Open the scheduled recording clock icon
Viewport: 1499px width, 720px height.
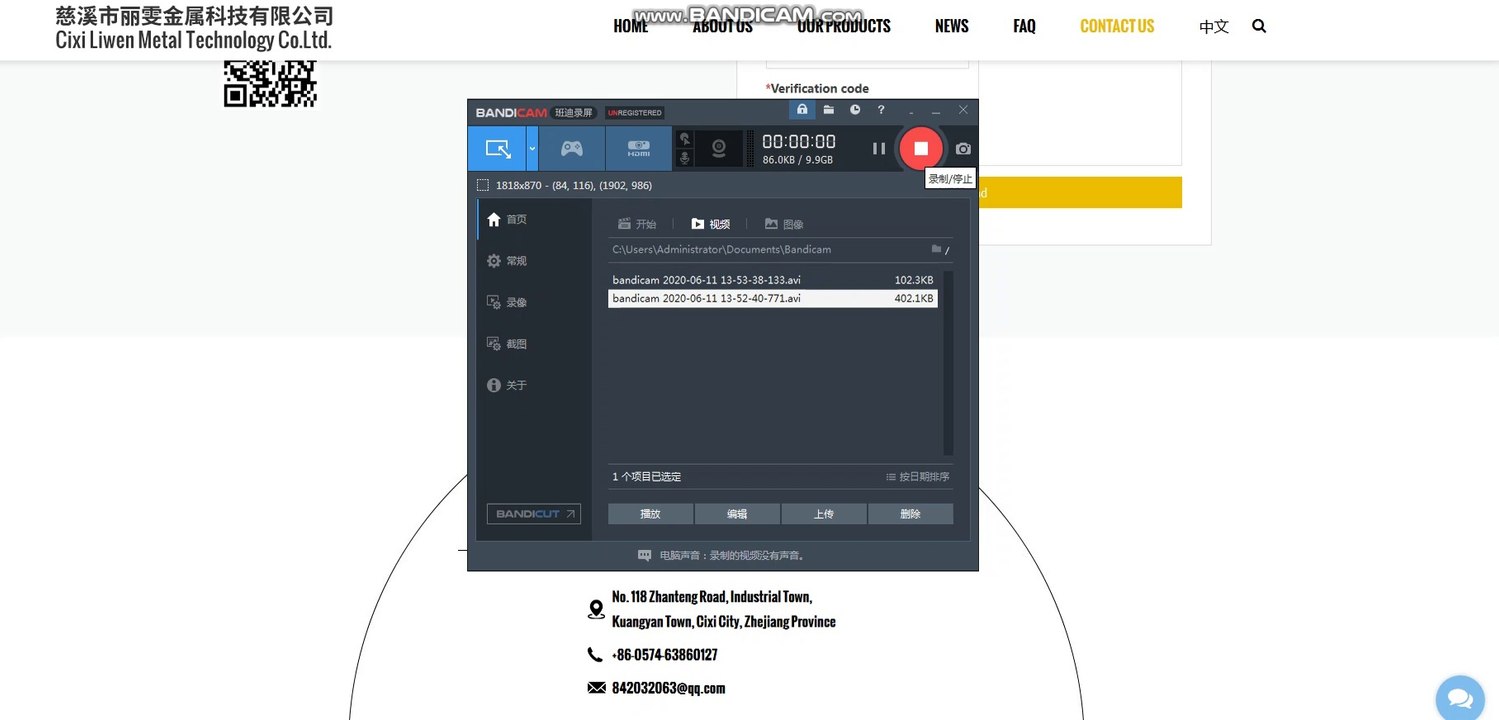pos(855,110)
